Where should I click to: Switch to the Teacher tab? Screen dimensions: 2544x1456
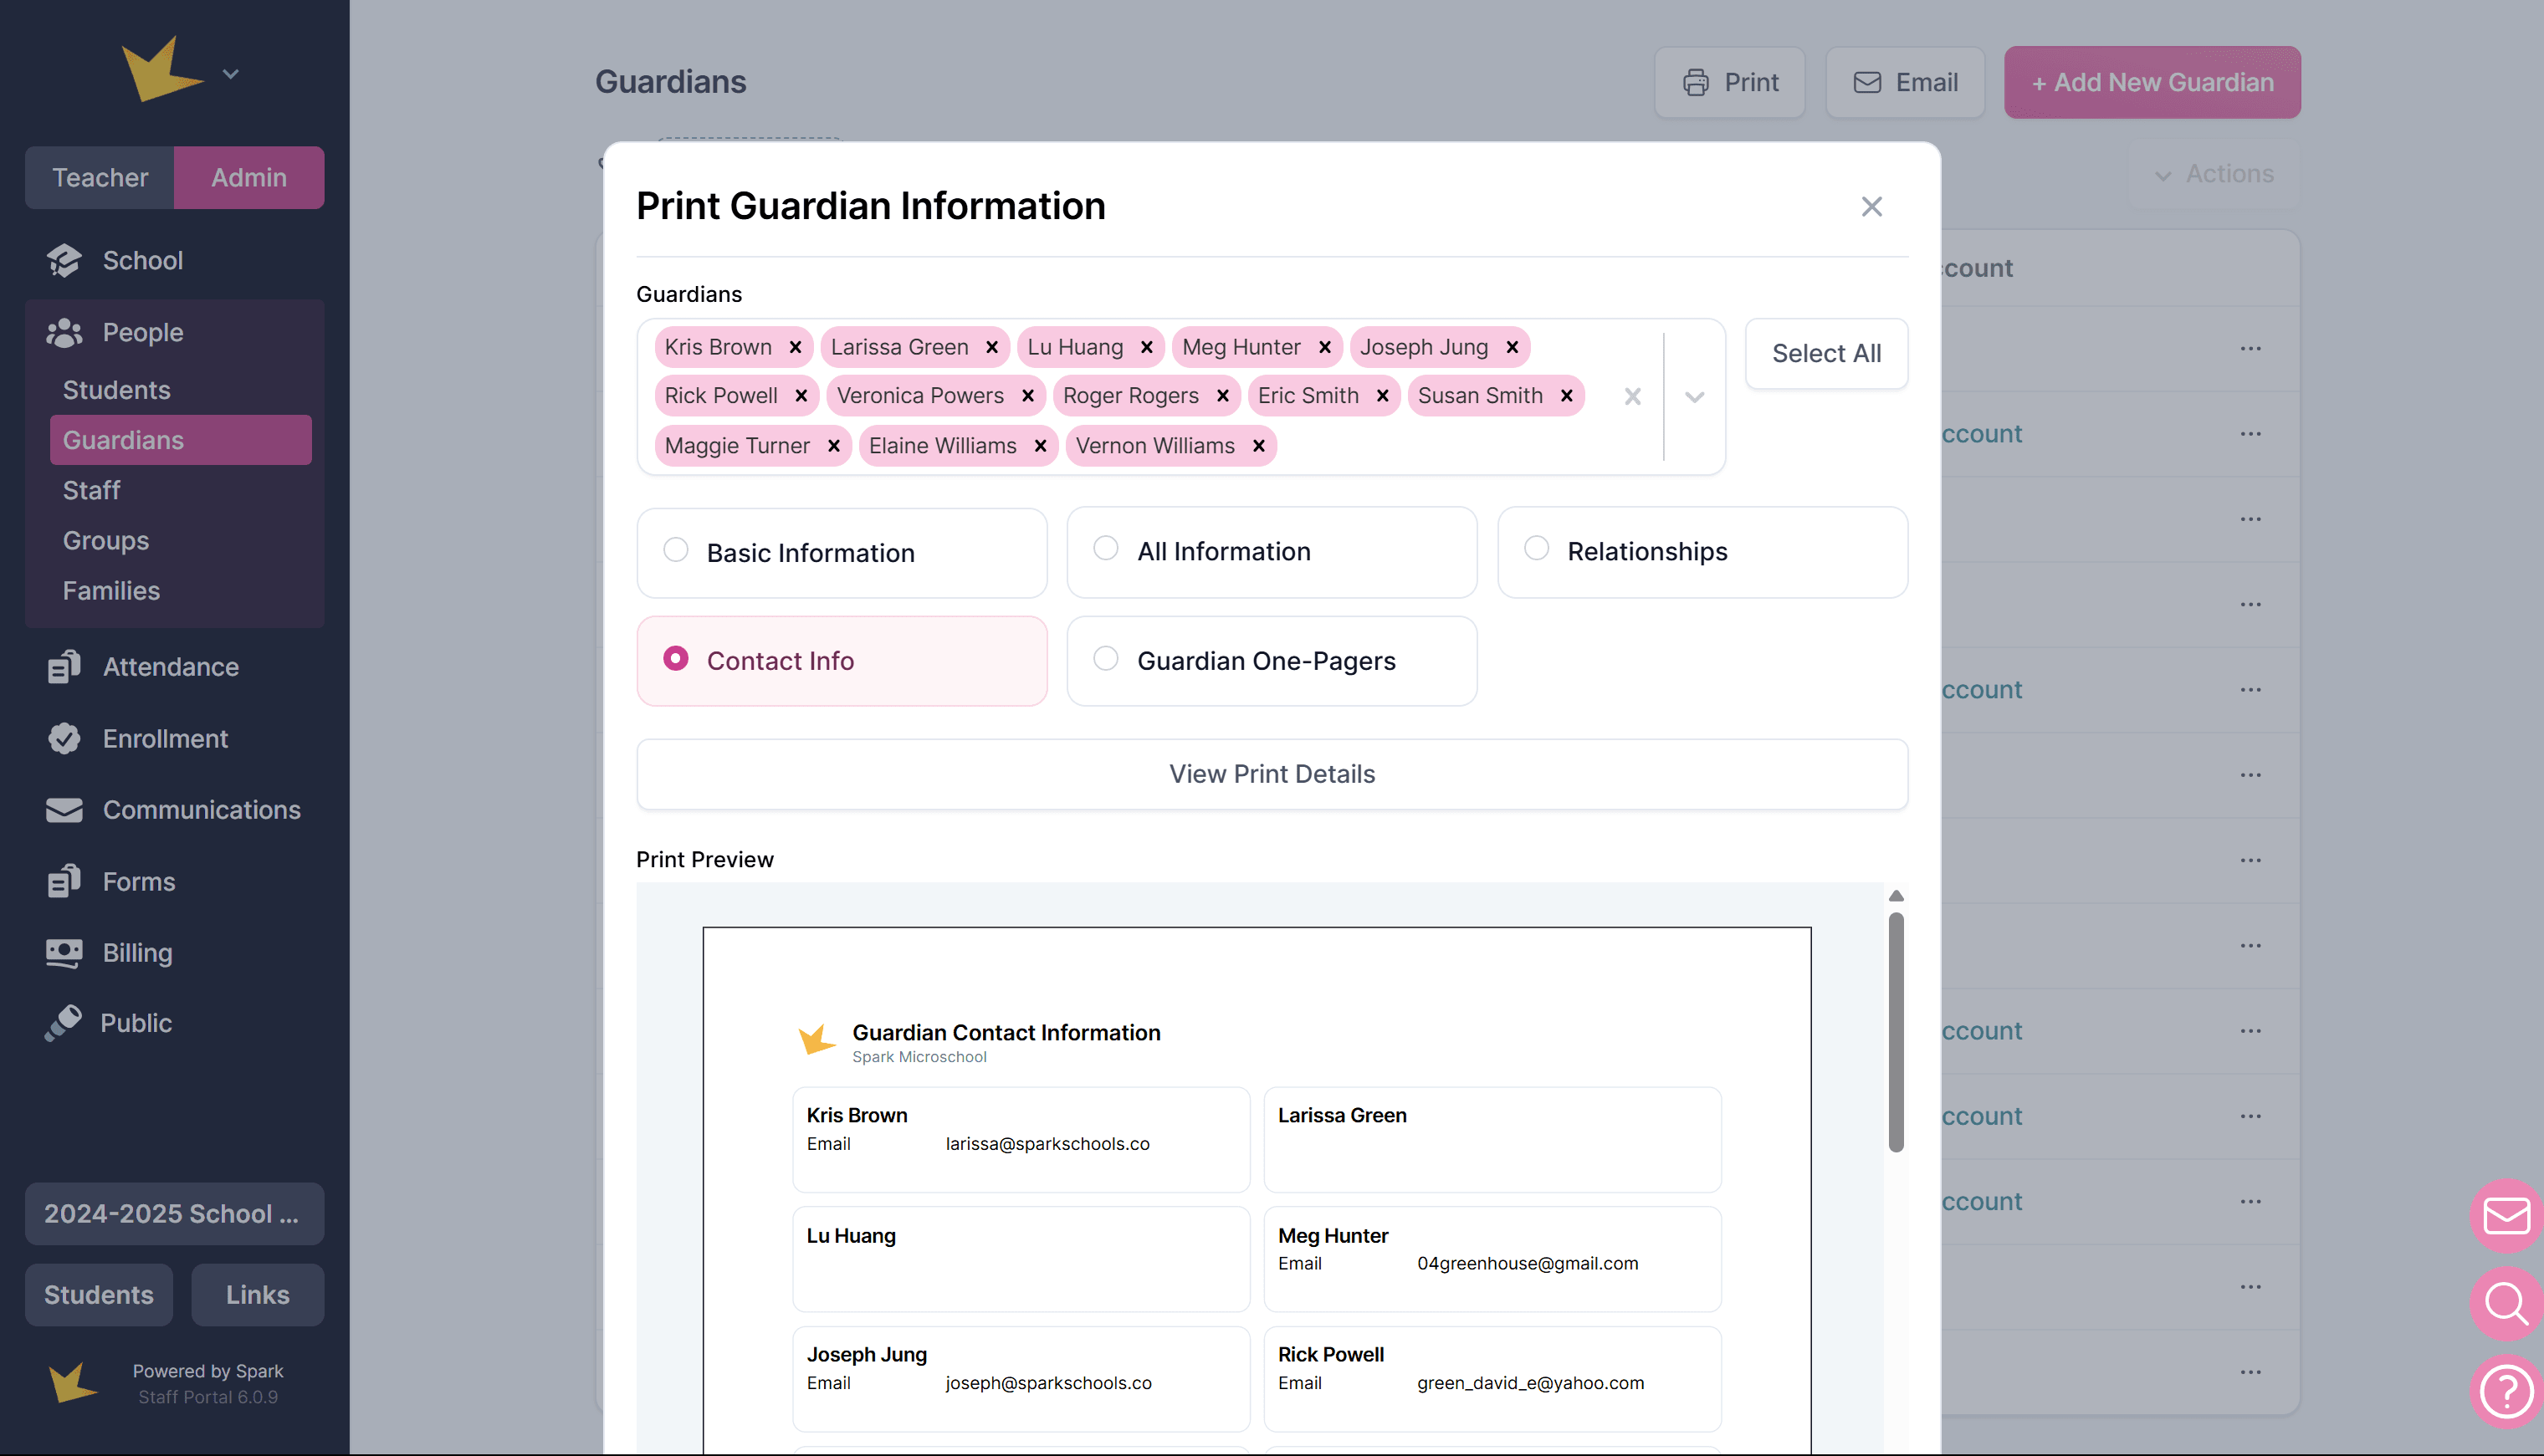point(100,177)
